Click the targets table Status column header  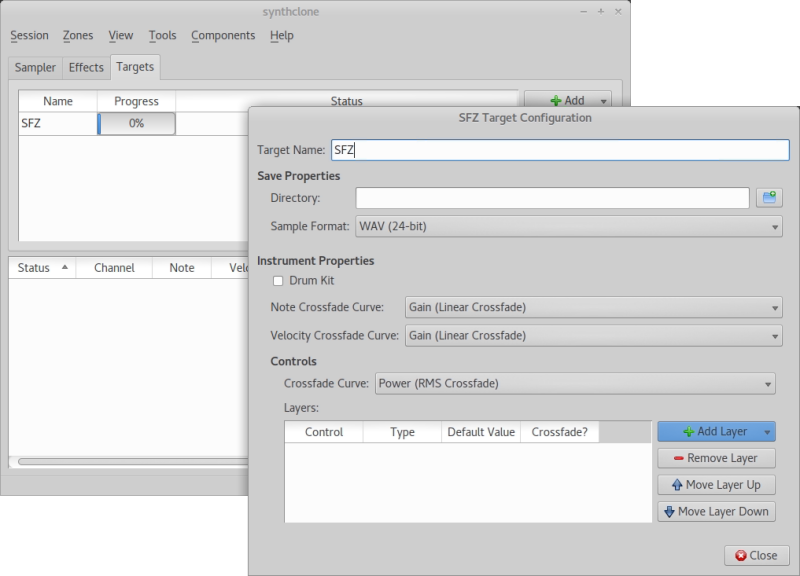click(346, 101)
